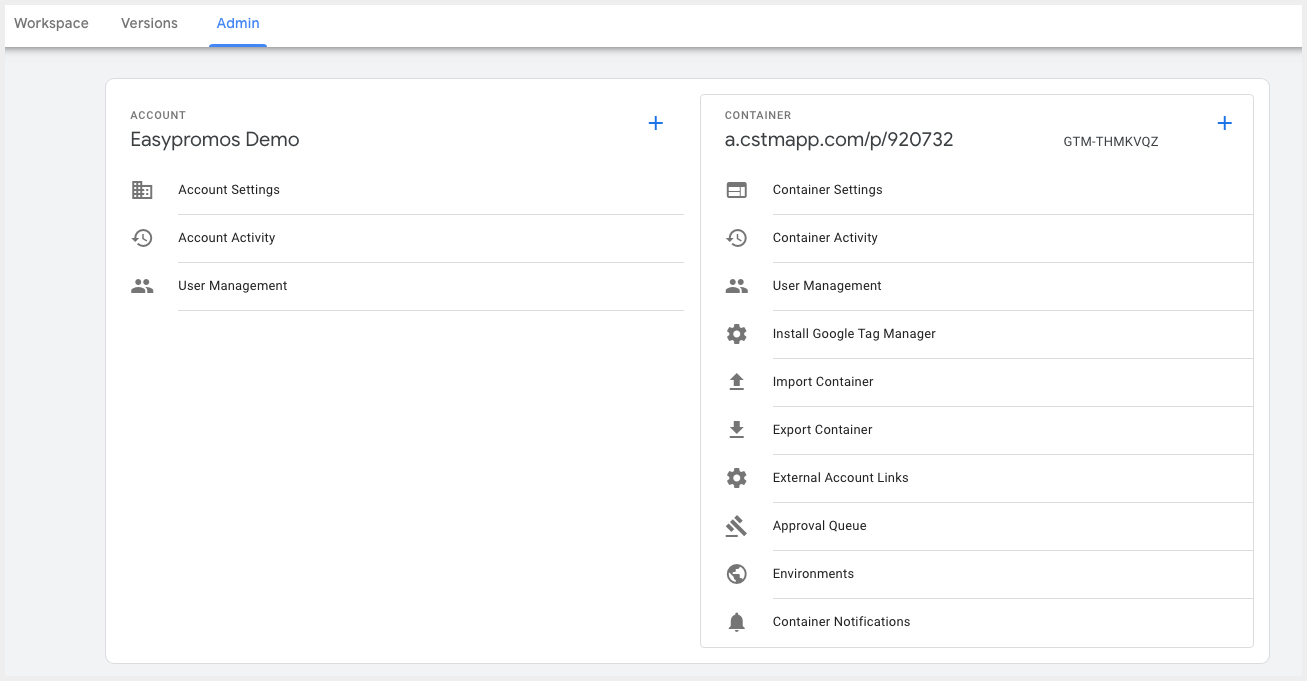Screen dimensions: 1307x682
Task: Click the Approval Queue gavel icon
Action: click(737, 526)
